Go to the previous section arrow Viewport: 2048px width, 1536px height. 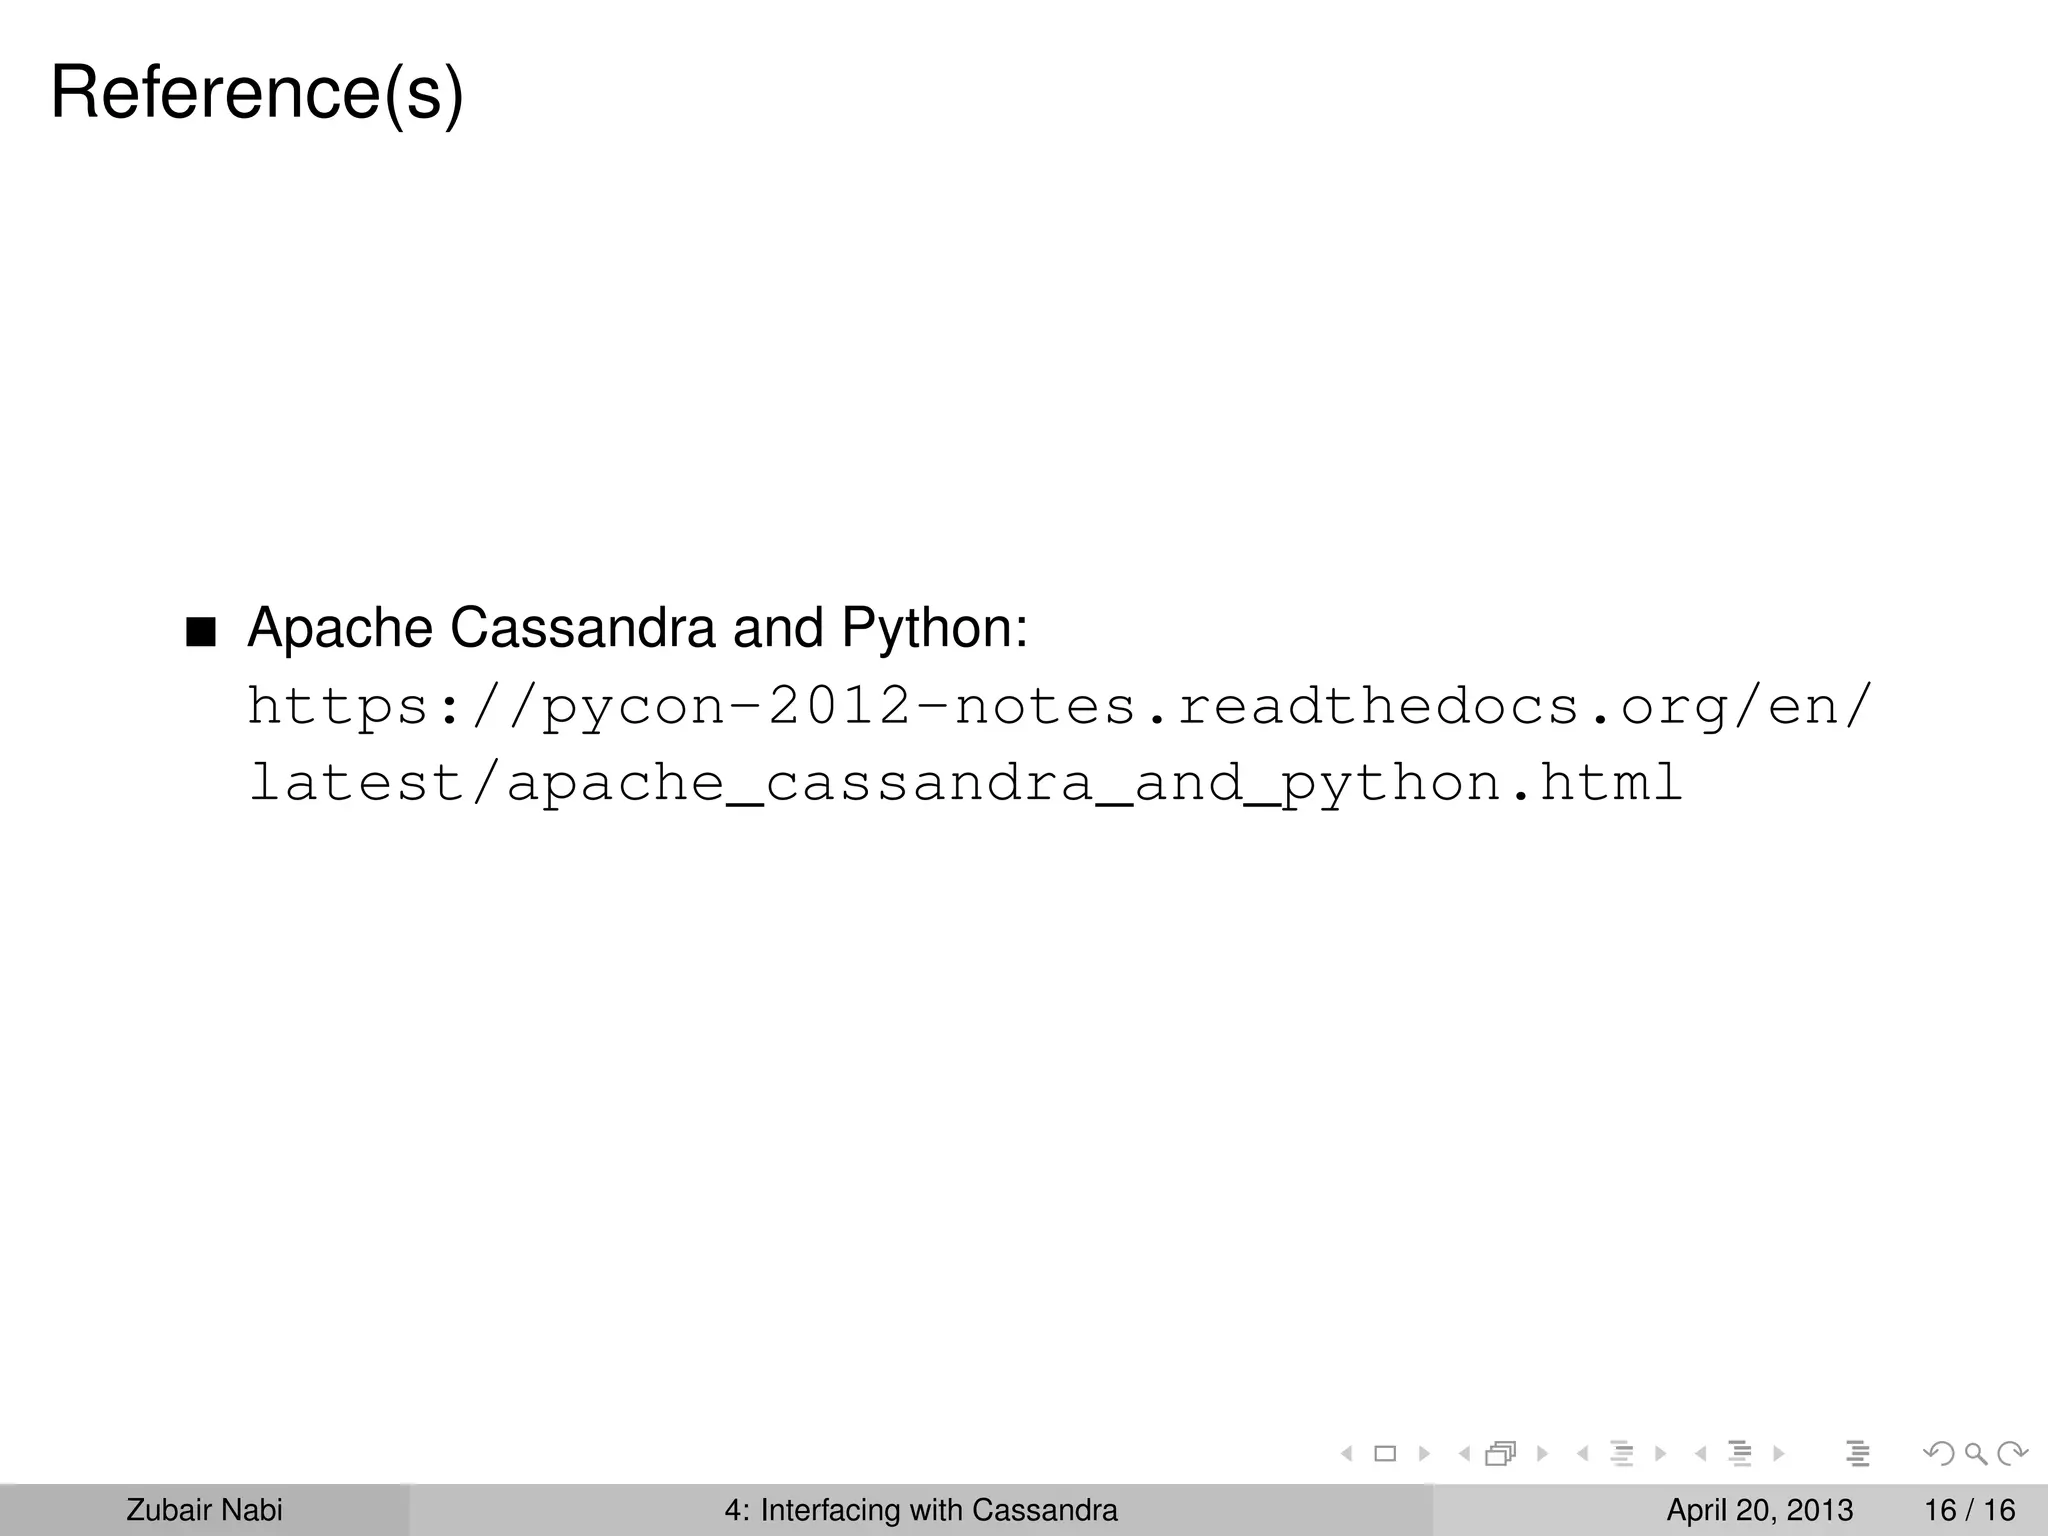[1700, 1453]
